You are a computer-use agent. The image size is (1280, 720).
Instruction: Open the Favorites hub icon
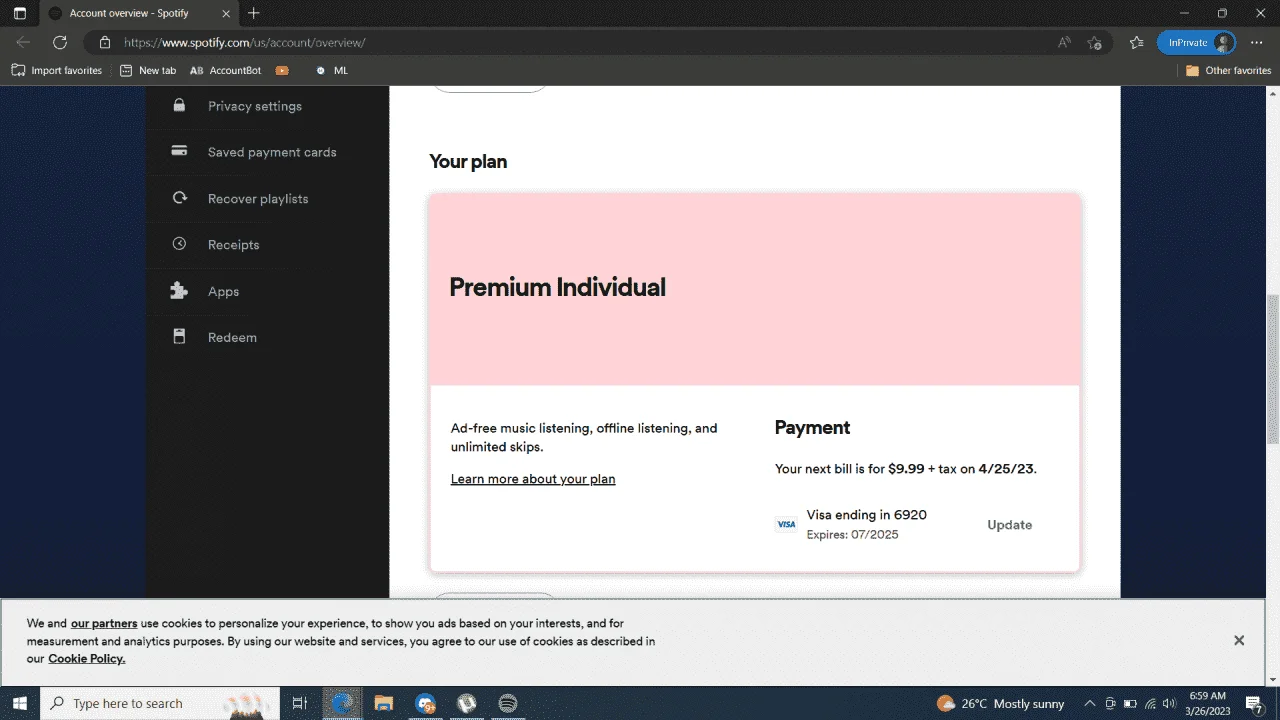[x=1136, y=43]
